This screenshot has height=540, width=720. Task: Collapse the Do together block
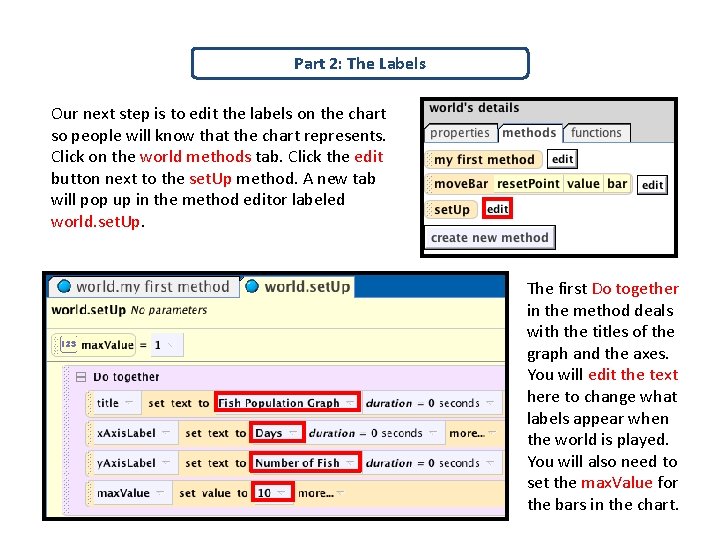pyautogui.click(x=81, y=377)
